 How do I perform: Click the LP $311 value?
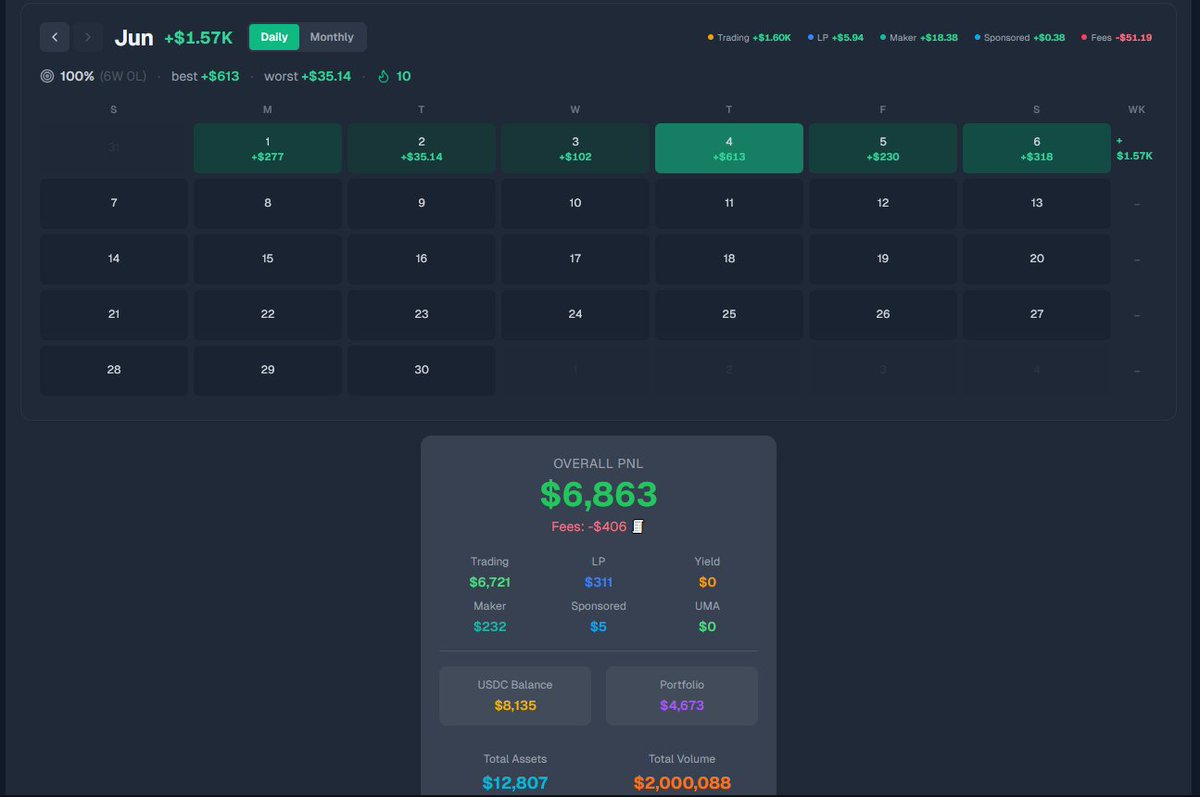tap(599, 582)
